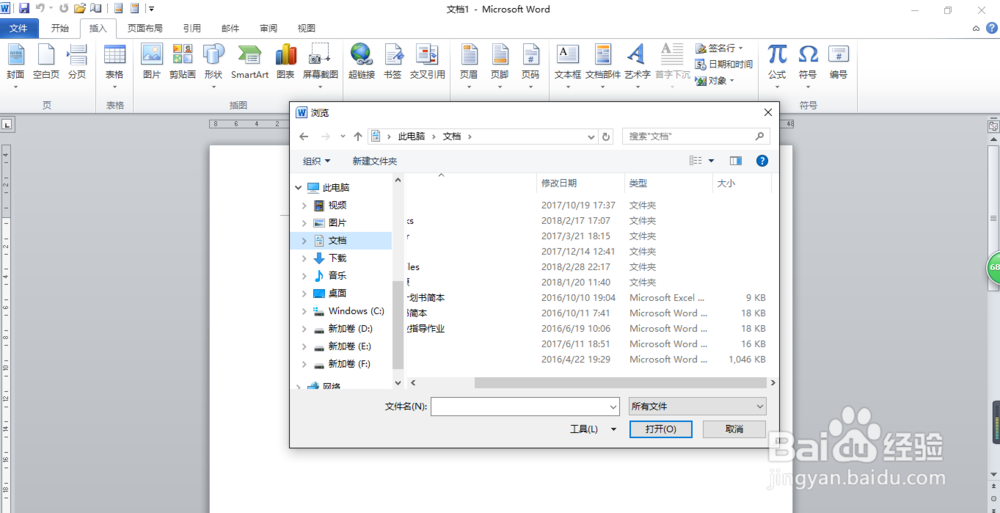The width and height of the screenshot is (1000, 513).
Task: Select Desktop (桌面) in the navigation tree
Action: pos(337,294)
